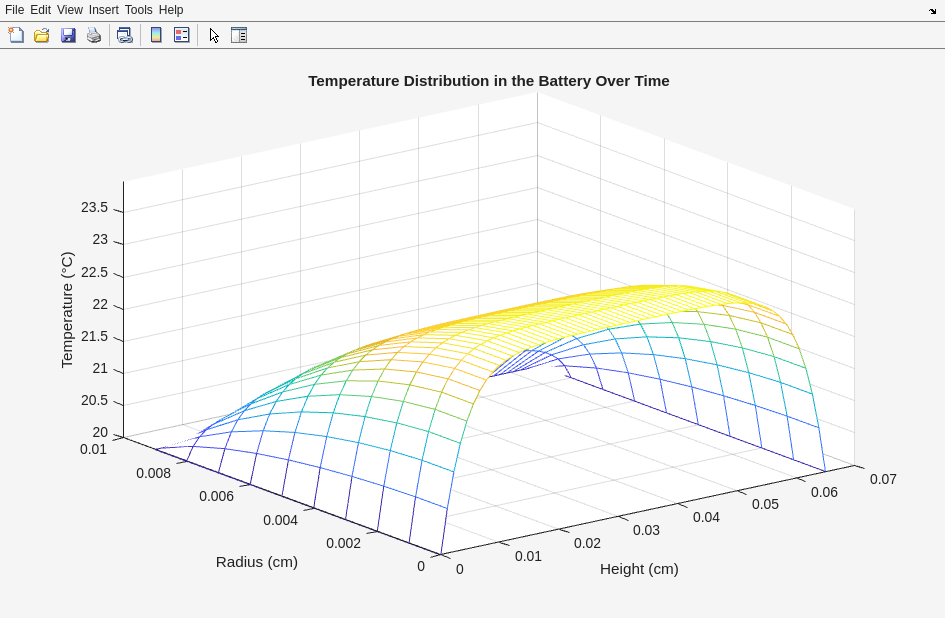Screen dimensions: 945x618
Task: Click the Link Plot toolbar icon
Action: point(124,35)
